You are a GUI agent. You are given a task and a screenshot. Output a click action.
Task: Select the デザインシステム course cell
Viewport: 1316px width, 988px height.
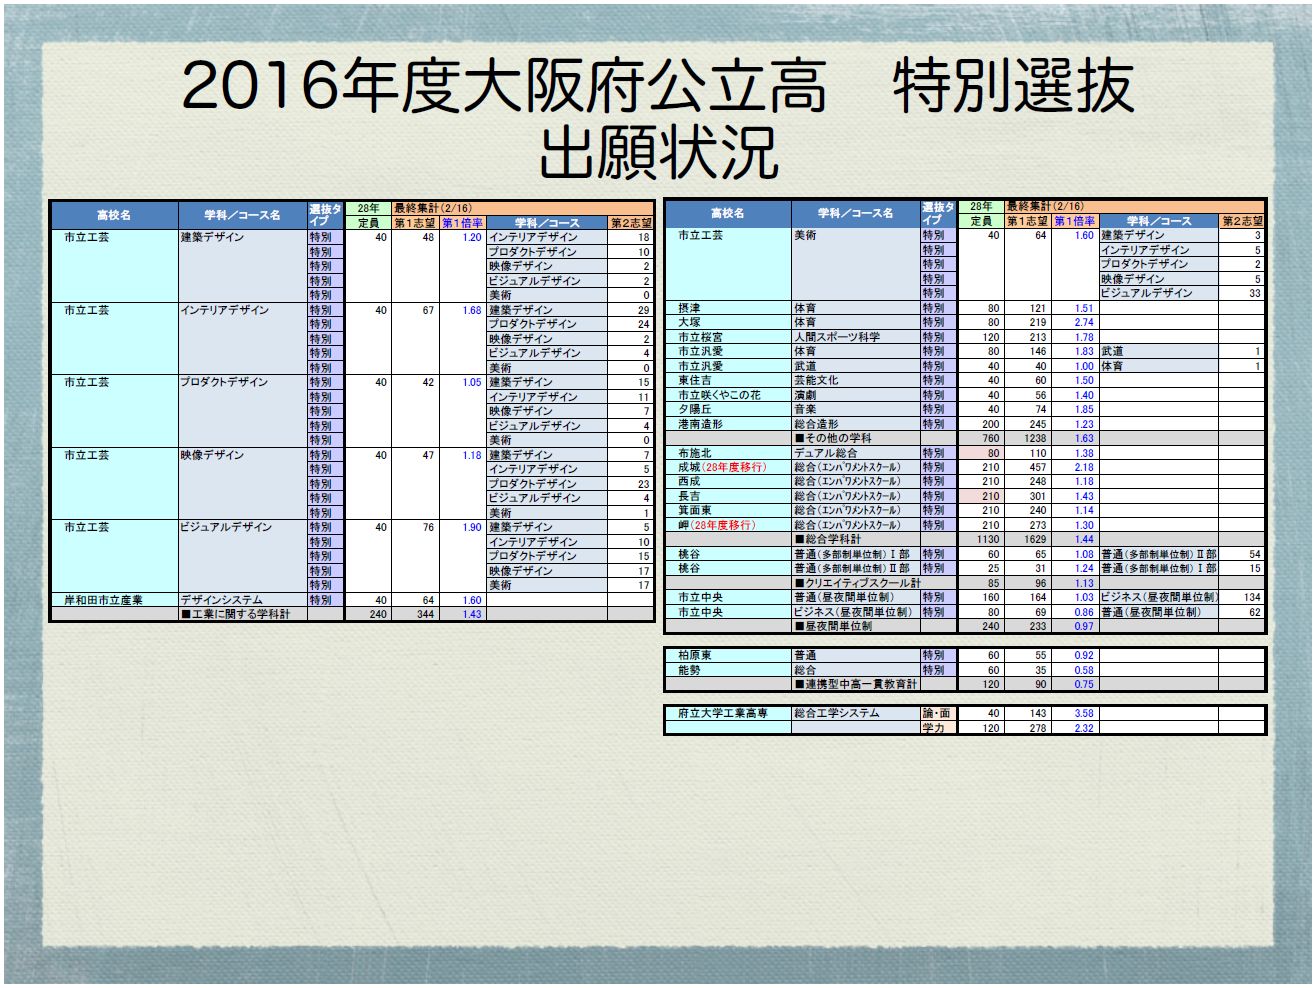pos(243,600)
